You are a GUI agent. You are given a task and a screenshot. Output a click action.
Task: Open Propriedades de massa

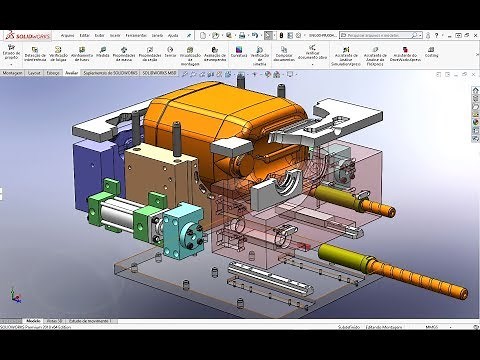pyautogui.click(x=124, y=54)
